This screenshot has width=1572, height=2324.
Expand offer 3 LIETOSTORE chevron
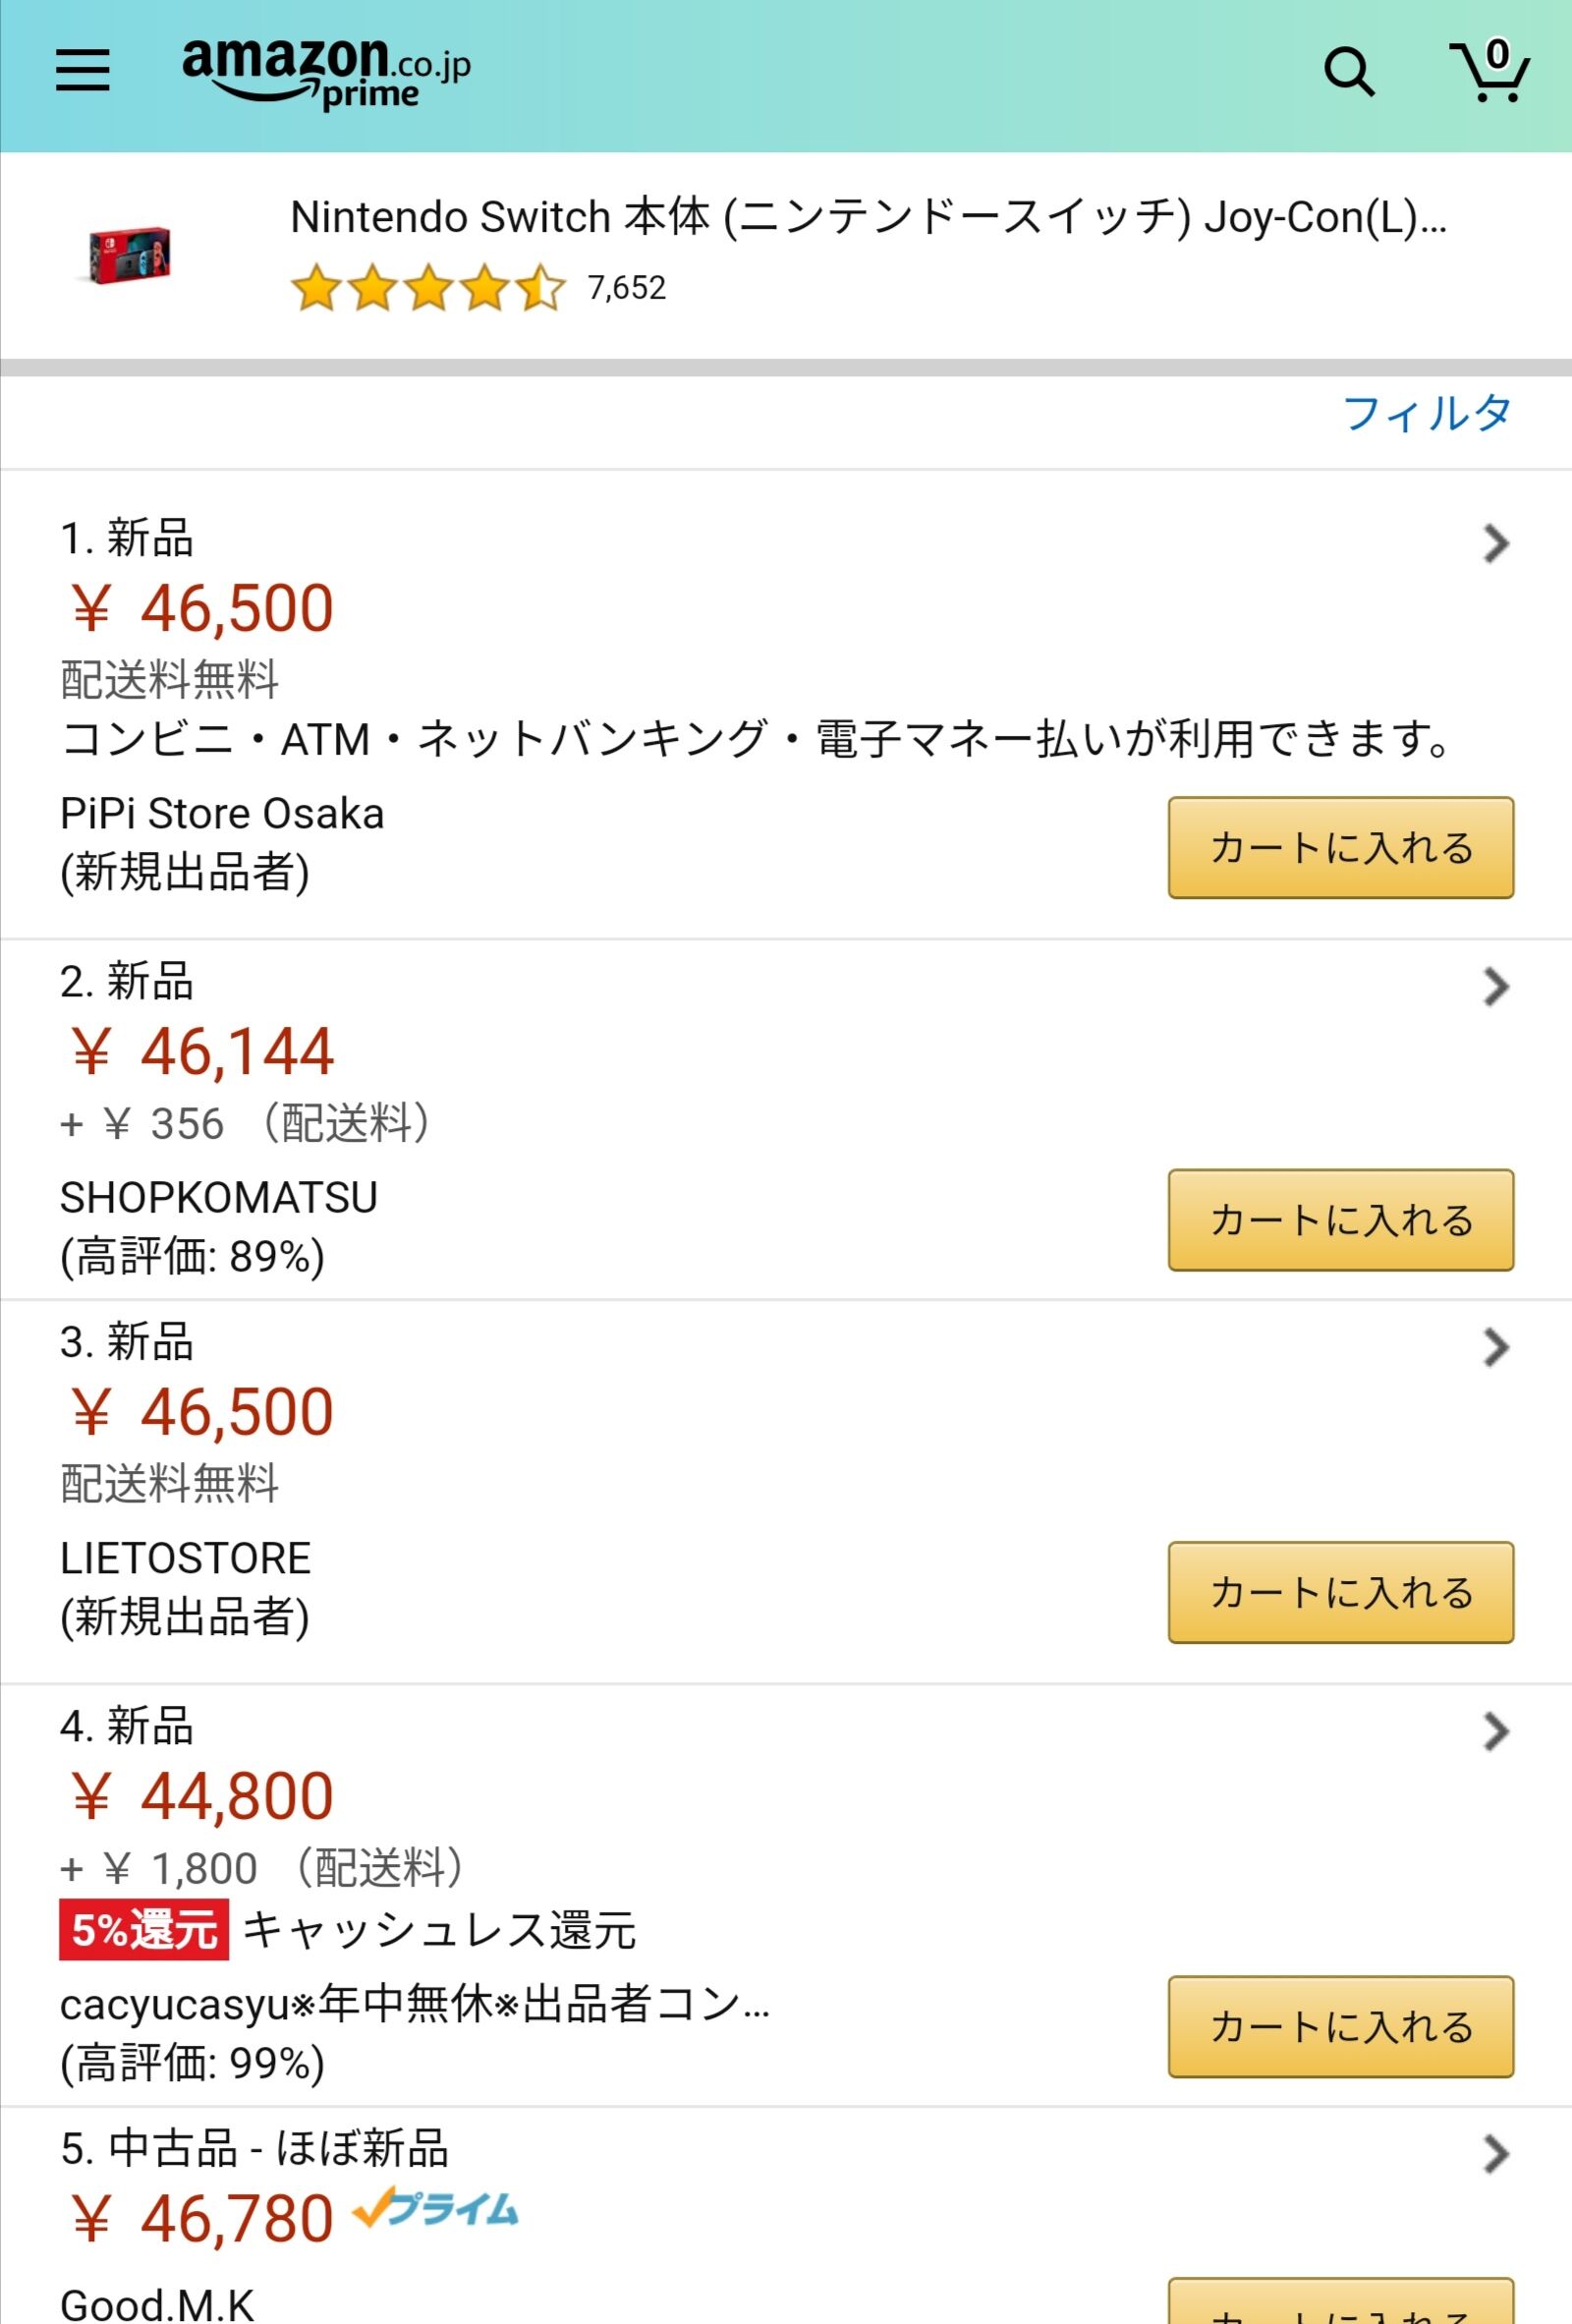(x=1495, y=1347)
